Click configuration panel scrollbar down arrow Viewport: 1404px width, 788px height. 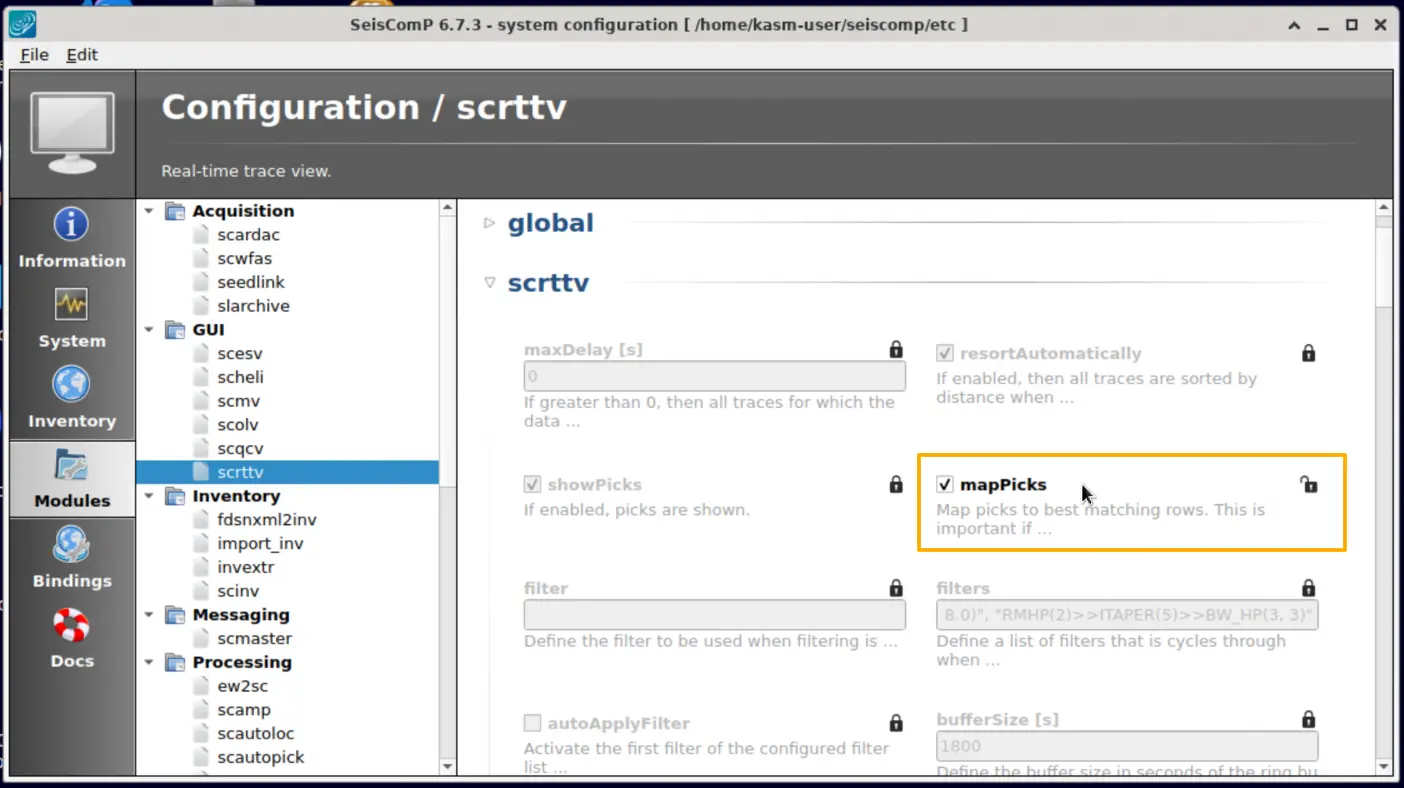pyautogui.click(x=1384, y=767)
